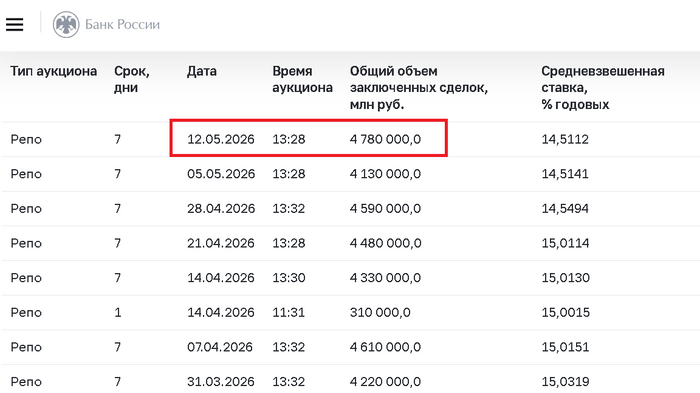The width and height of the screenshot is (700, 393).
Task: Click the Время аукциона column header
Action: tap(302, 79)
